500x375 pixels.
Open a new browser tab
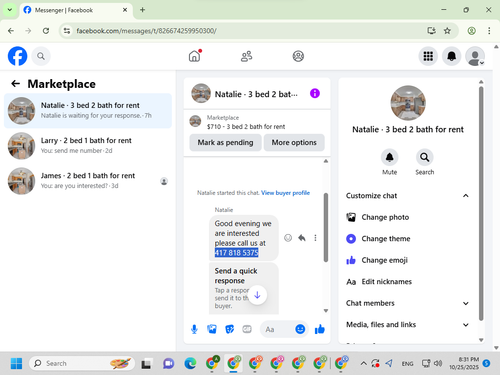point(142,10)
